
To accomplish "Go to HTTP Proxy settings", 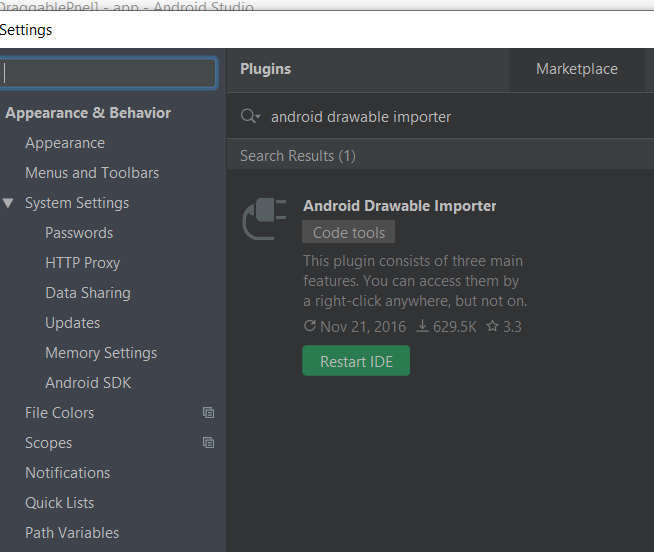I will pos(83,263).
